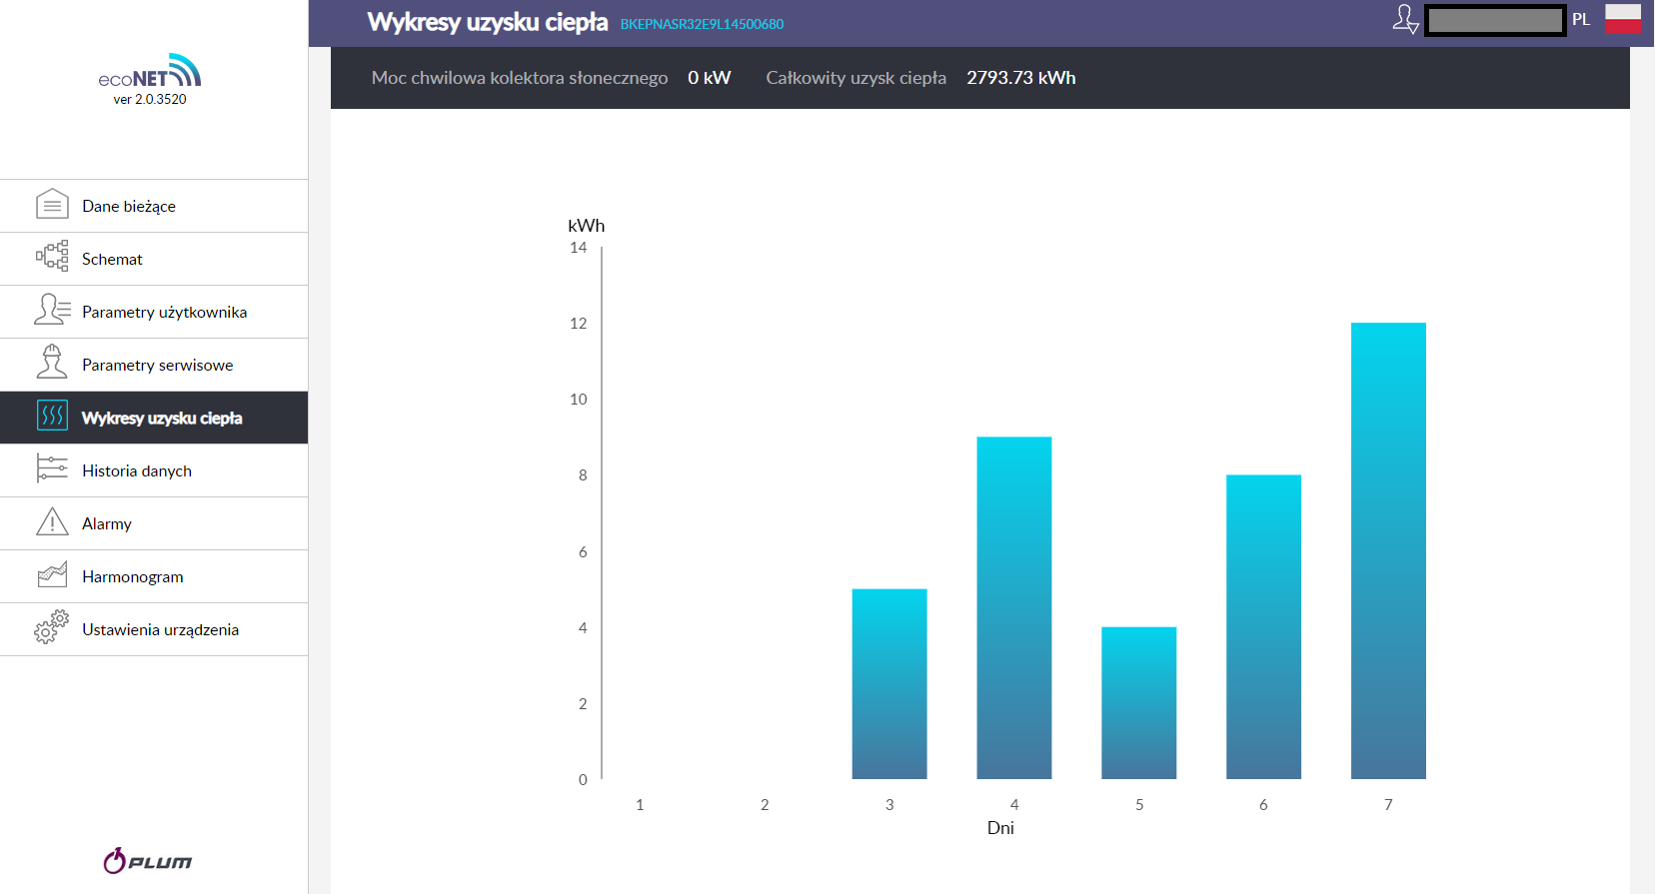This screenshot has width=1655, height=894.
Task: Click the user account icon in header
Action: tap(1405, 19)
